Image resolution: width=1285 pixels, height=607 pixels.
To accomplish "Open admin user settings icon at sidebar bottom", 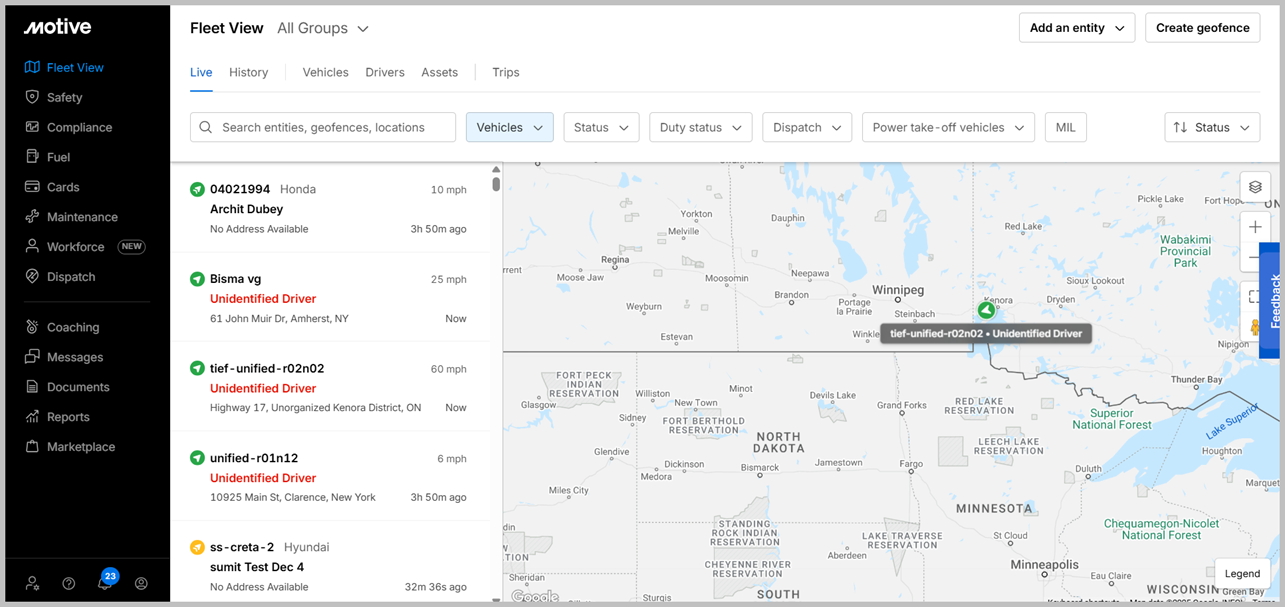I will tap(33, 583).
